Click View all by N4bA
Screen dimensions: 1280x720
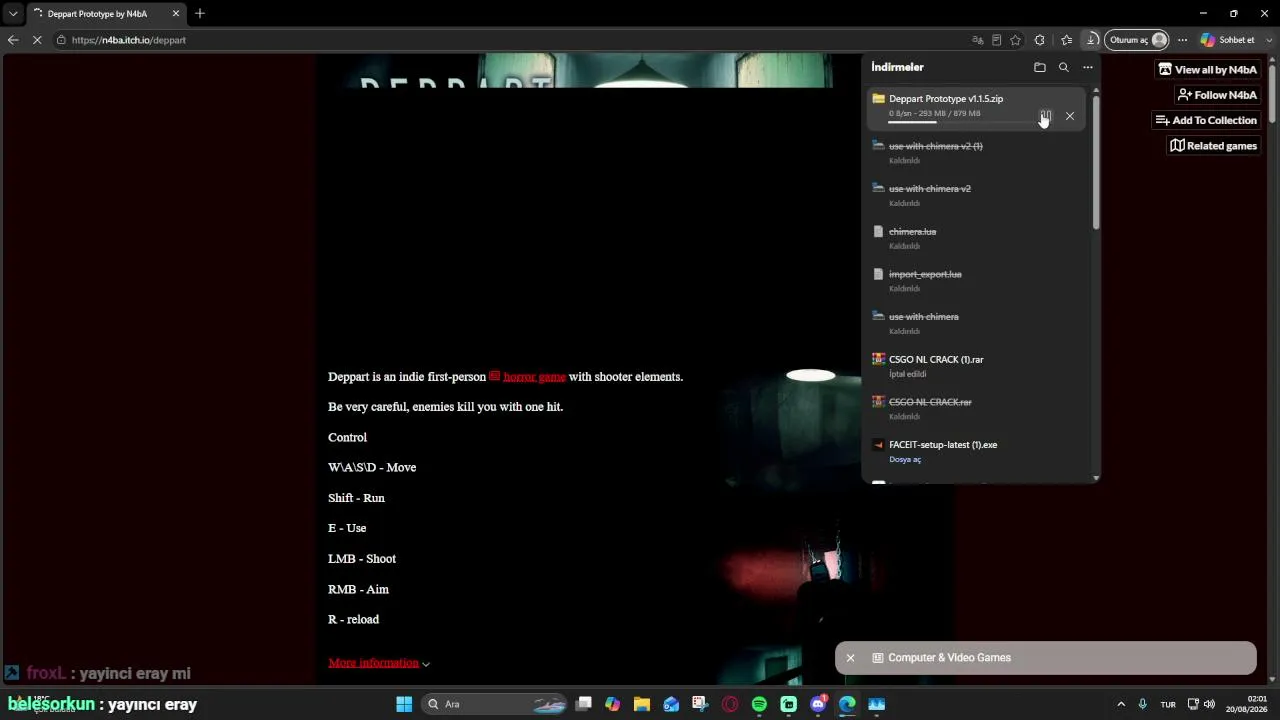tap(1207, 70)
